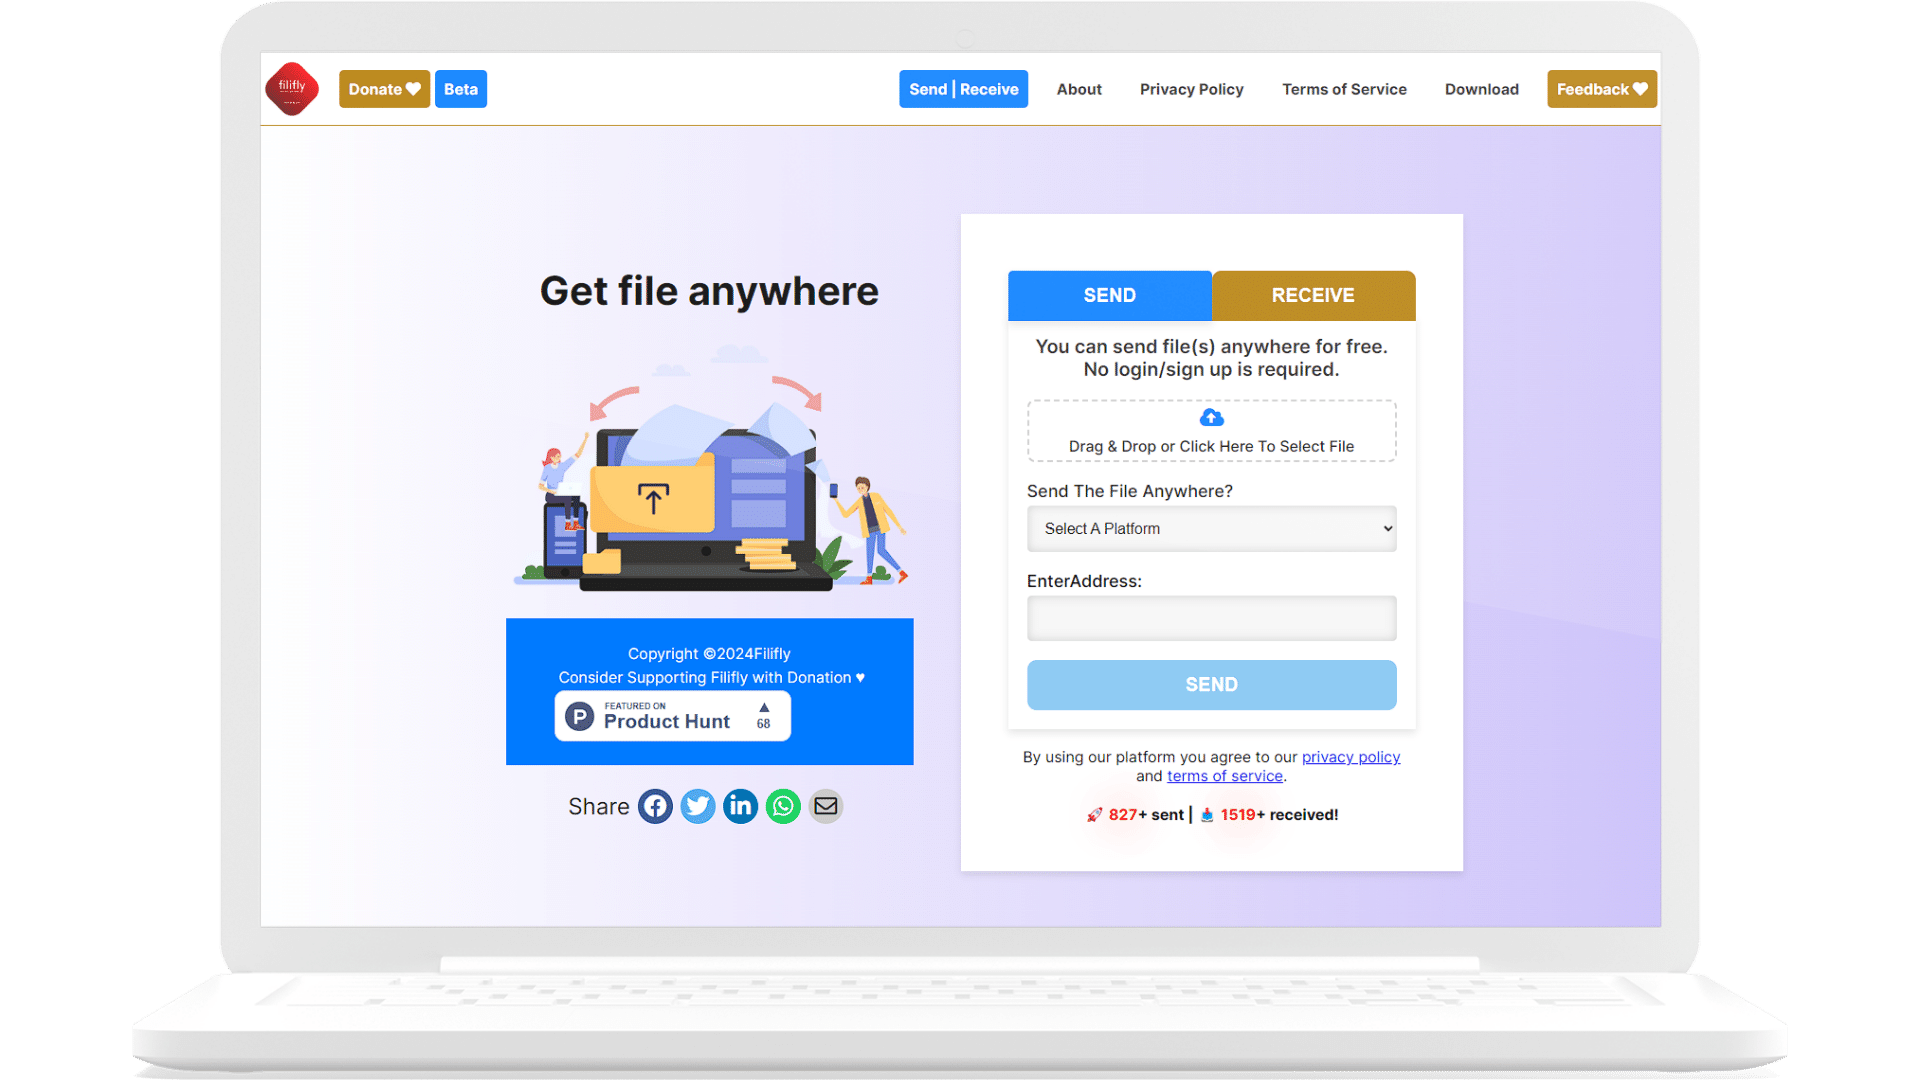Open the Beta label menu

point(460,88)
